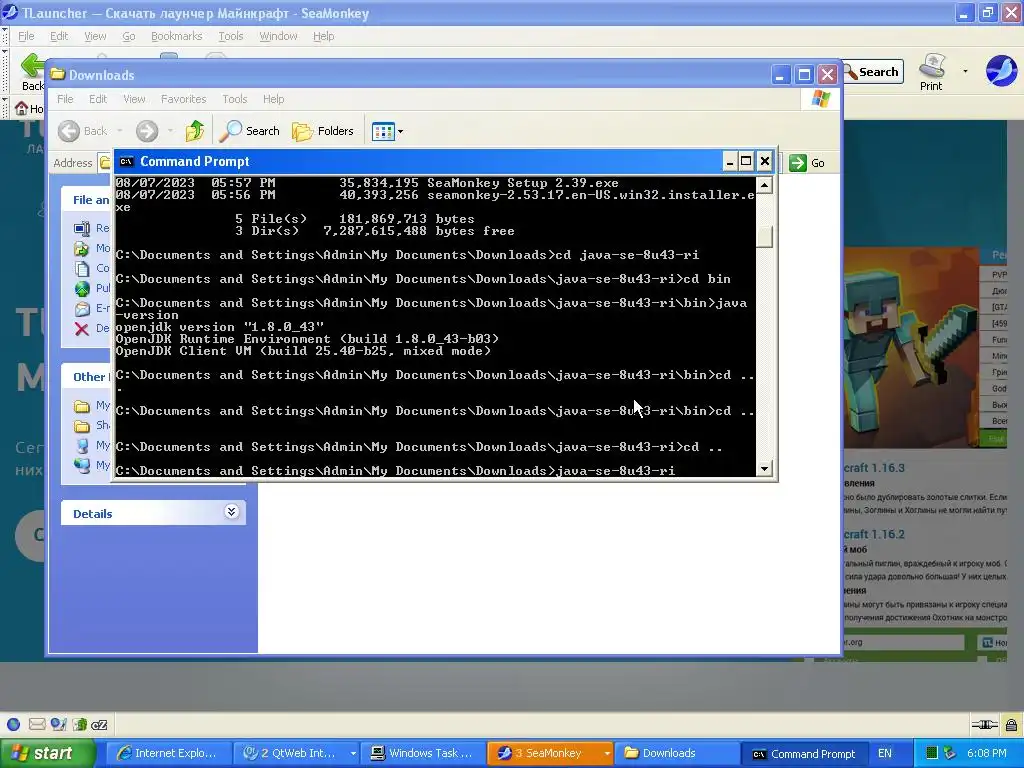Click Forward arrow in Downloads window
The image size is (1024, 768).
point(147,131)
